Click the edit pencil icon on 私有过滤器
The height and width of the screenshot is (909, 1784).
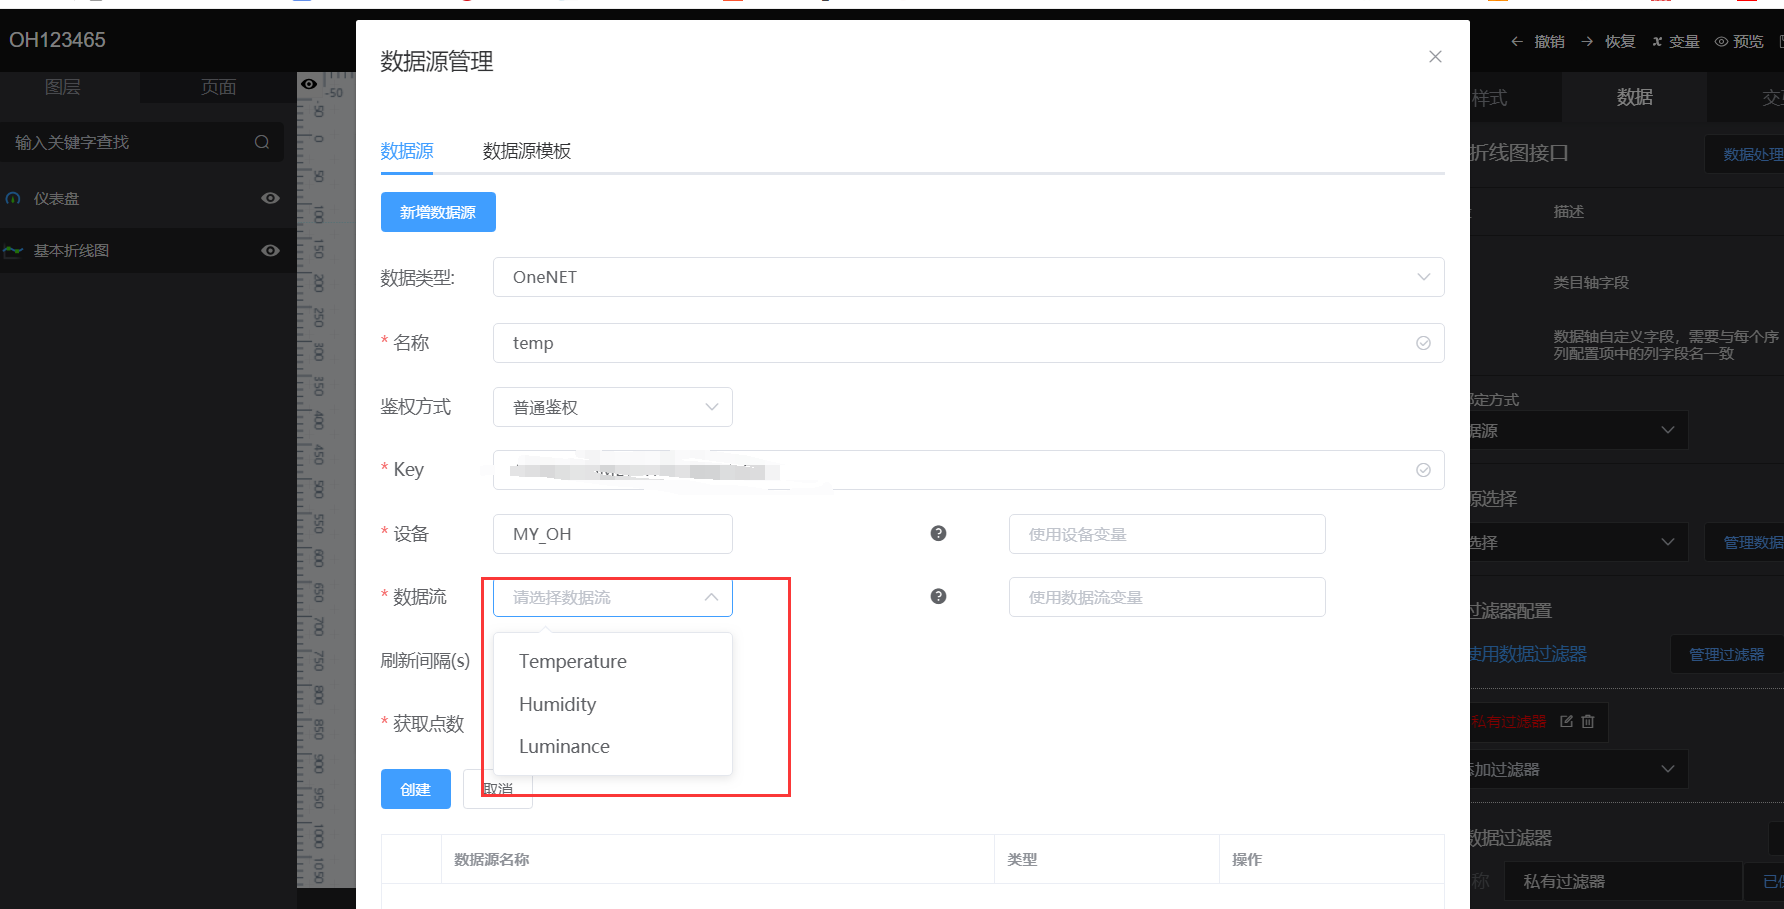[1565, 721]
